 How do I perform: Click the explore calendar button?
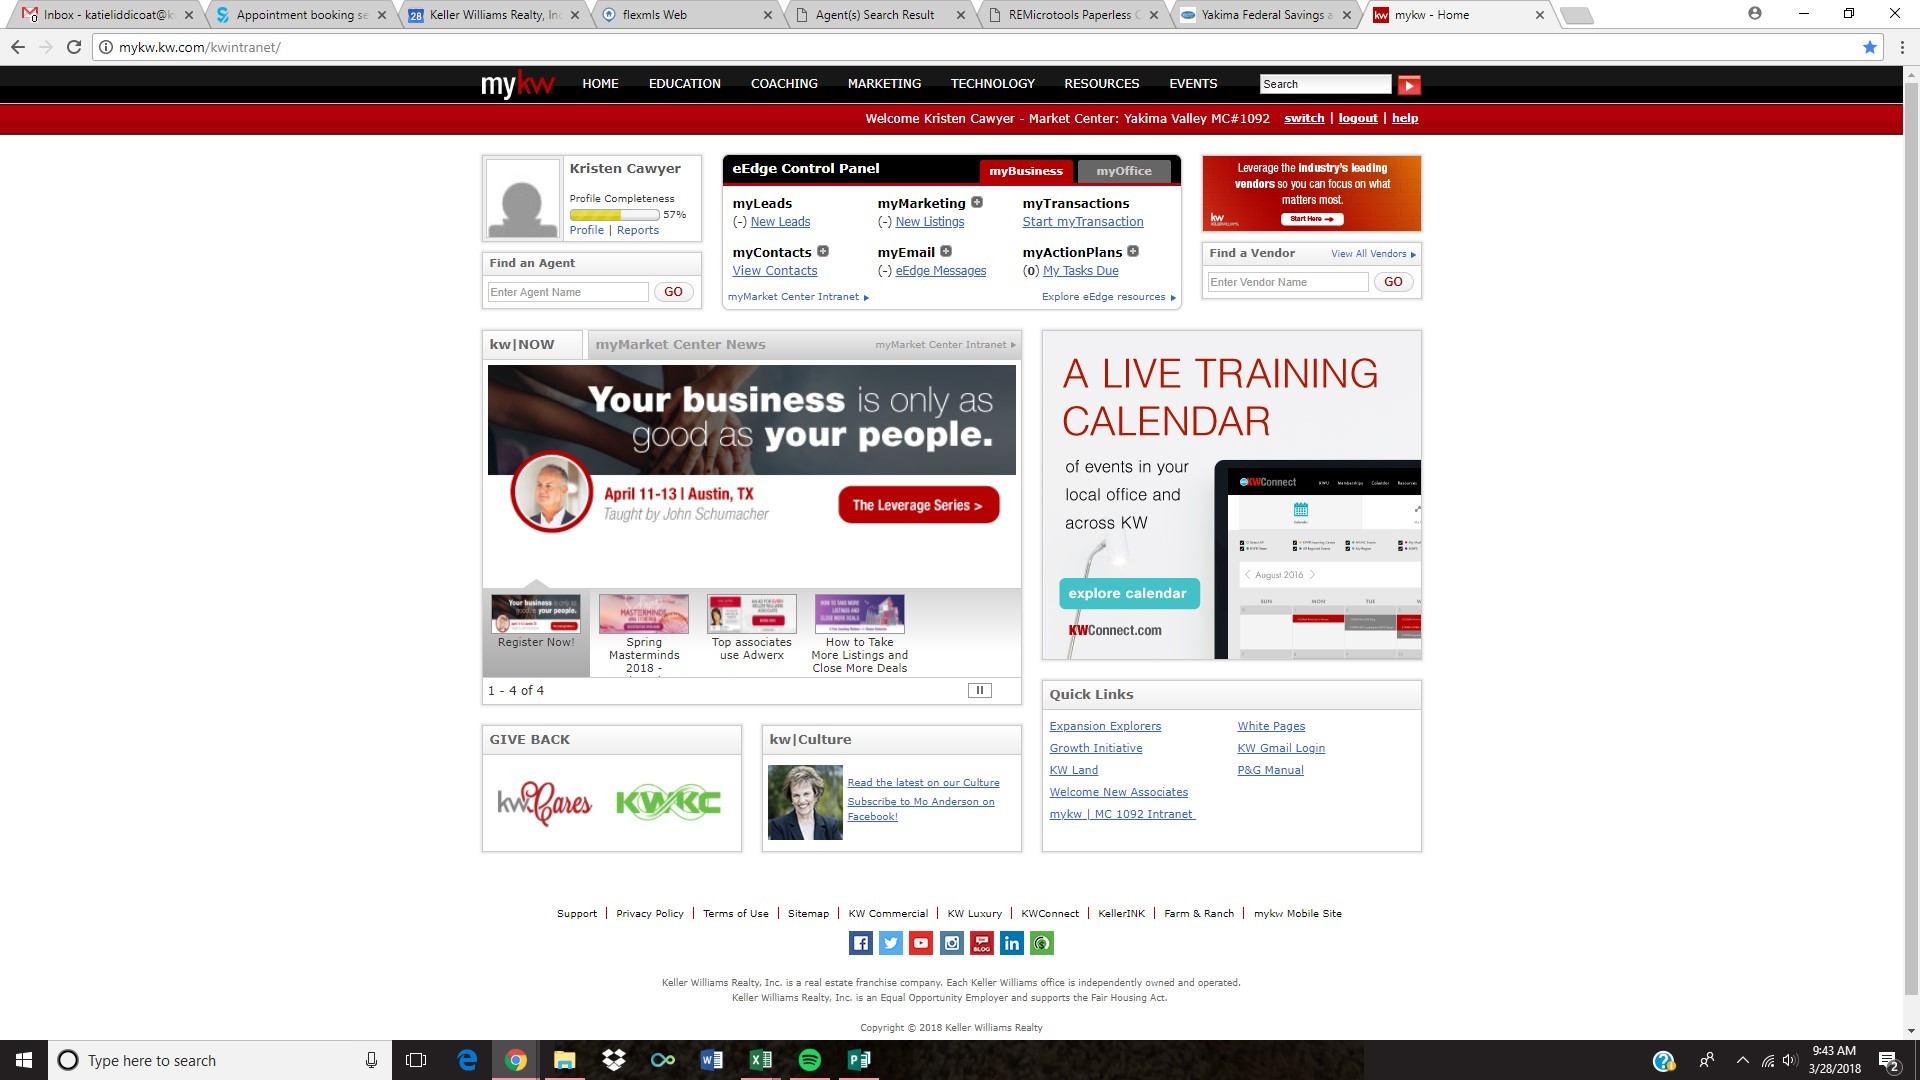pyautogui.click(x=1128, y=593)
